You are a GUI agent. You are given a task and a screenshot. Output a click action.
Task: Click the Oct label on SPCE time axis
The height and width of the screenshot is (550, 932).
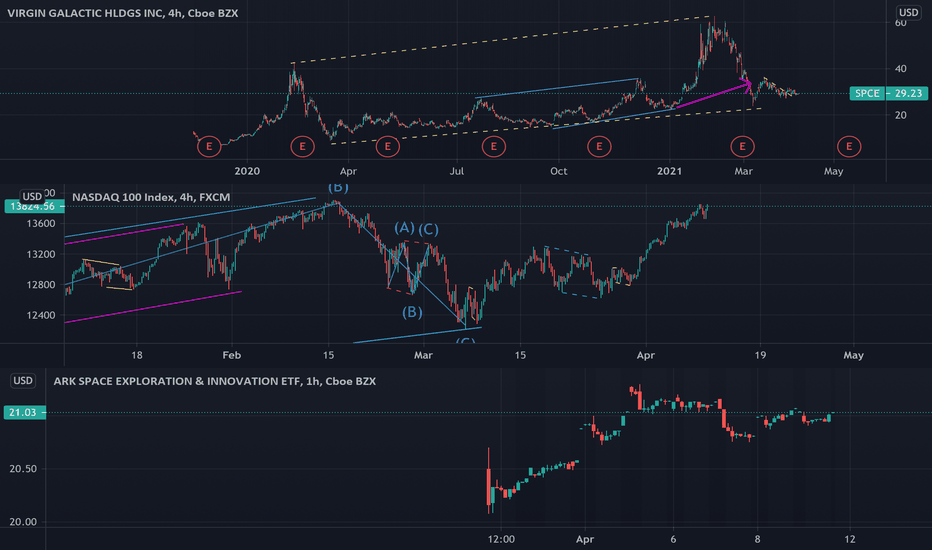558,171
